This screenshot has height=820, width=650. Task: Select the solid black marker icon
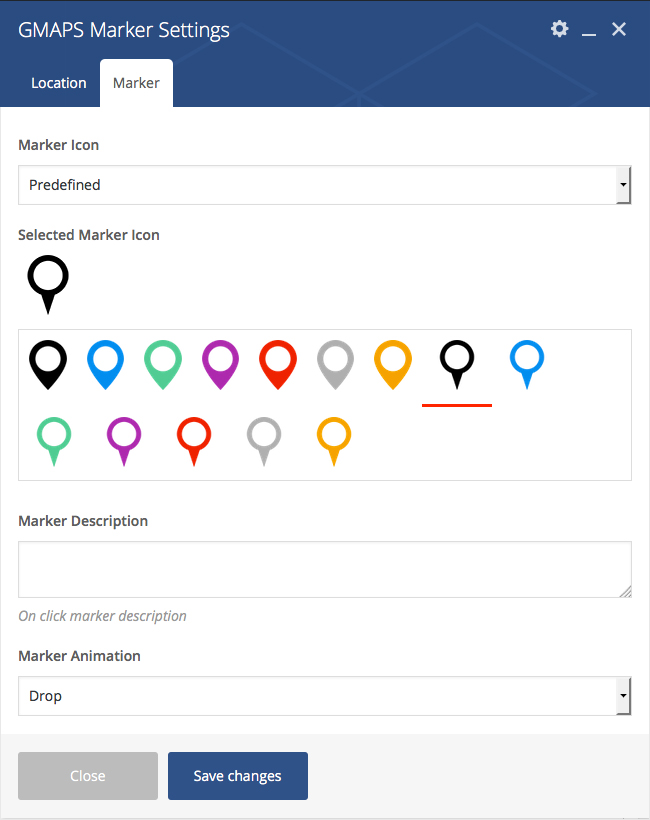coord(48,365)
